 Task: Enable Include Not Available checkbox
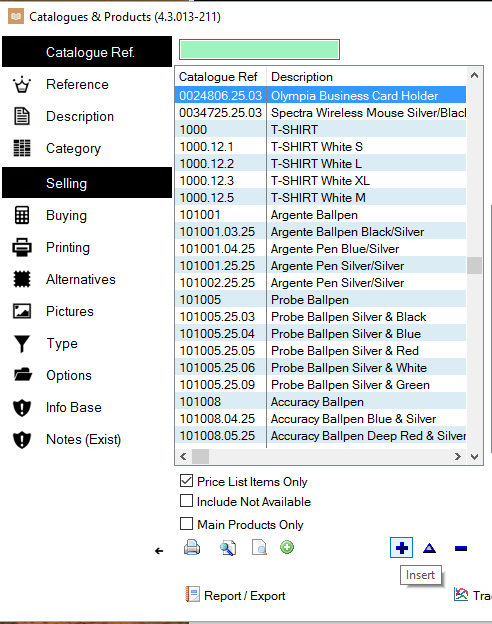186,501
